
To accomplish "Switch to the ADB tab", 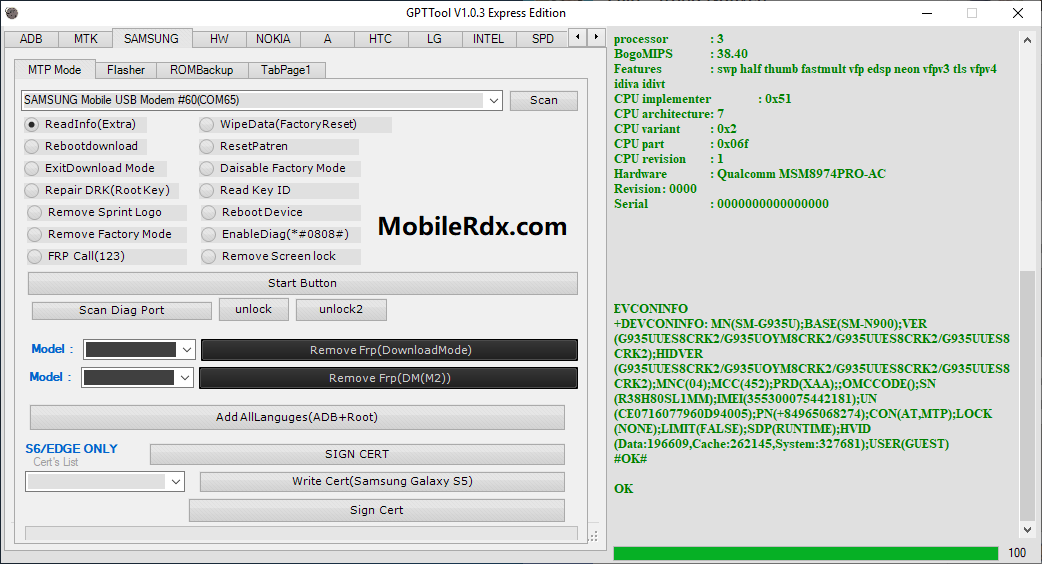I will coord(31,39).
